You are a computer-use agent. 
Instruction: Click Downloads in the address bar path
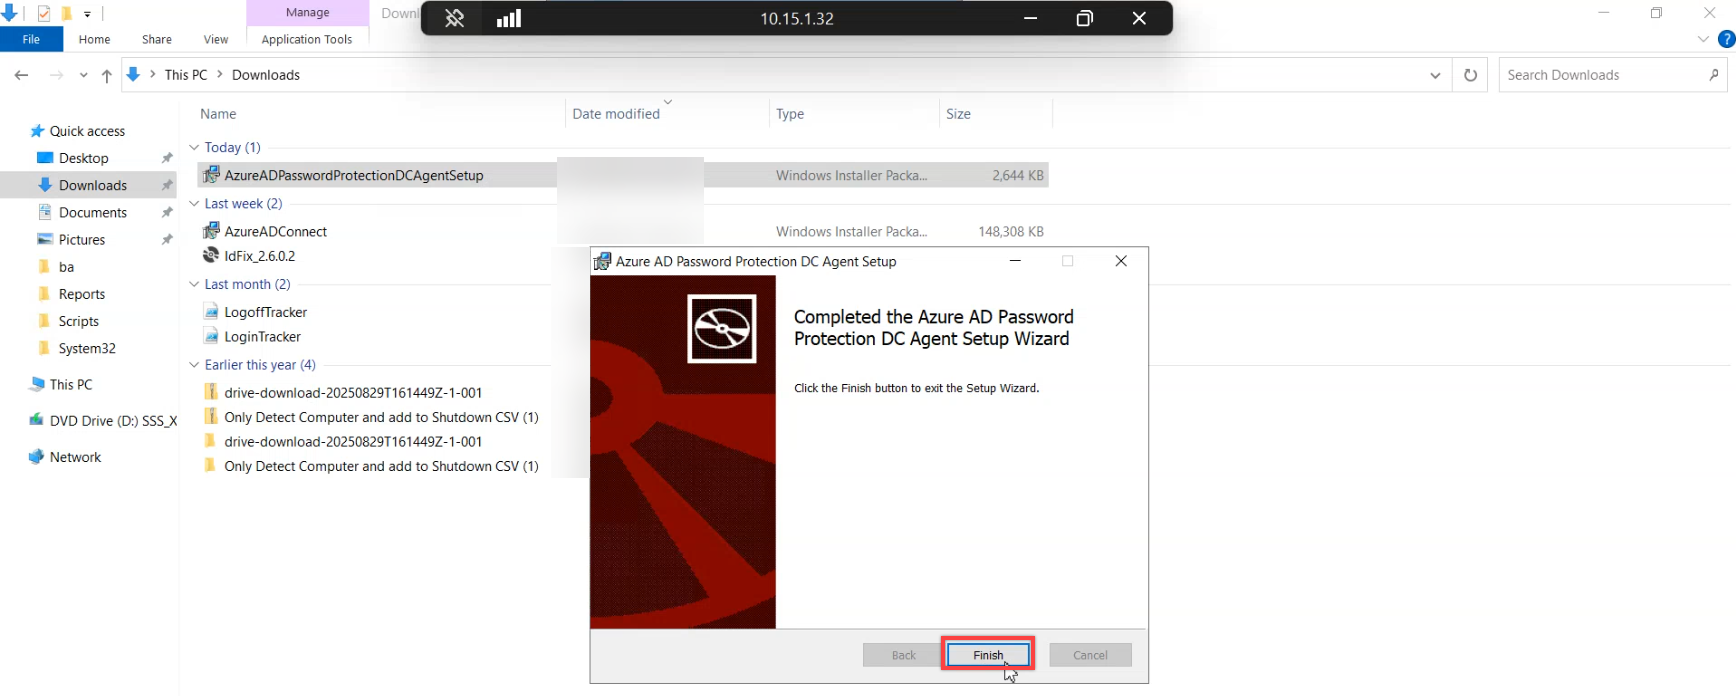coord(266,75)
